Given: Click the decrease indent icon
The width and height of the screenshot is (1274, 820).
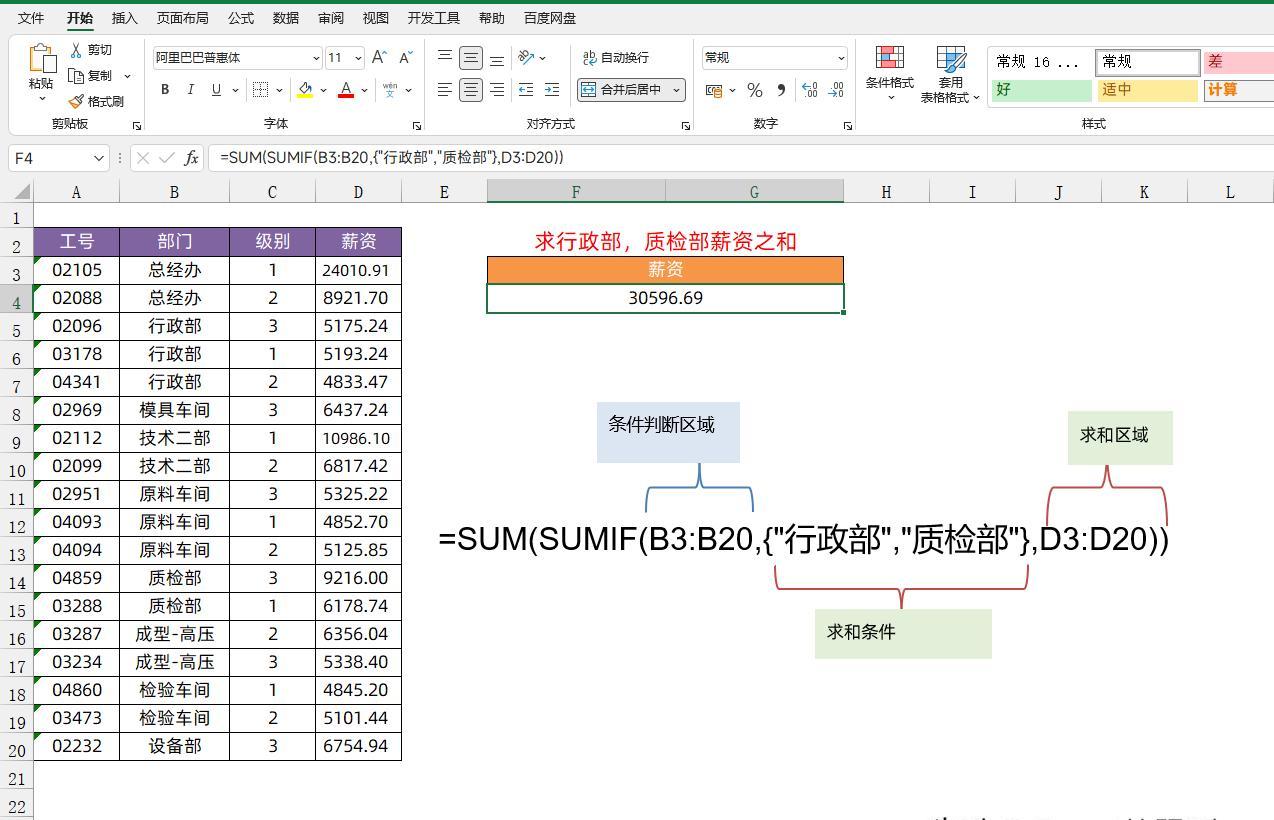Looking at the screenshot, I should [526, 90].
